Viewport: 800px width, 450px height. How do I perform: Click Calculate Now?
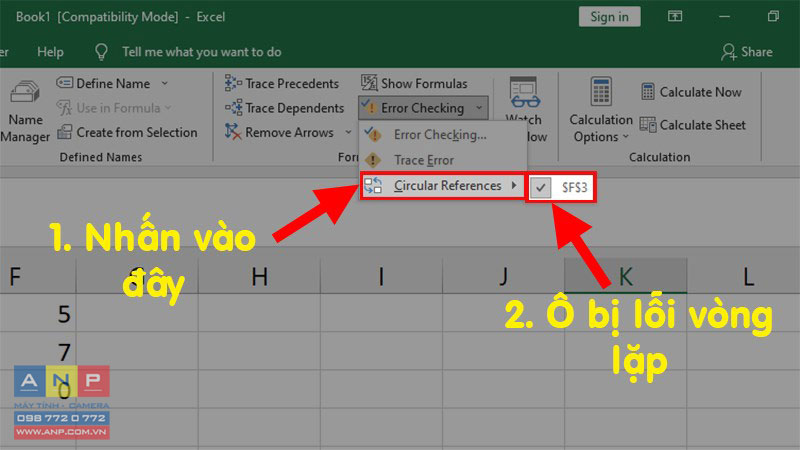(691, 92)
